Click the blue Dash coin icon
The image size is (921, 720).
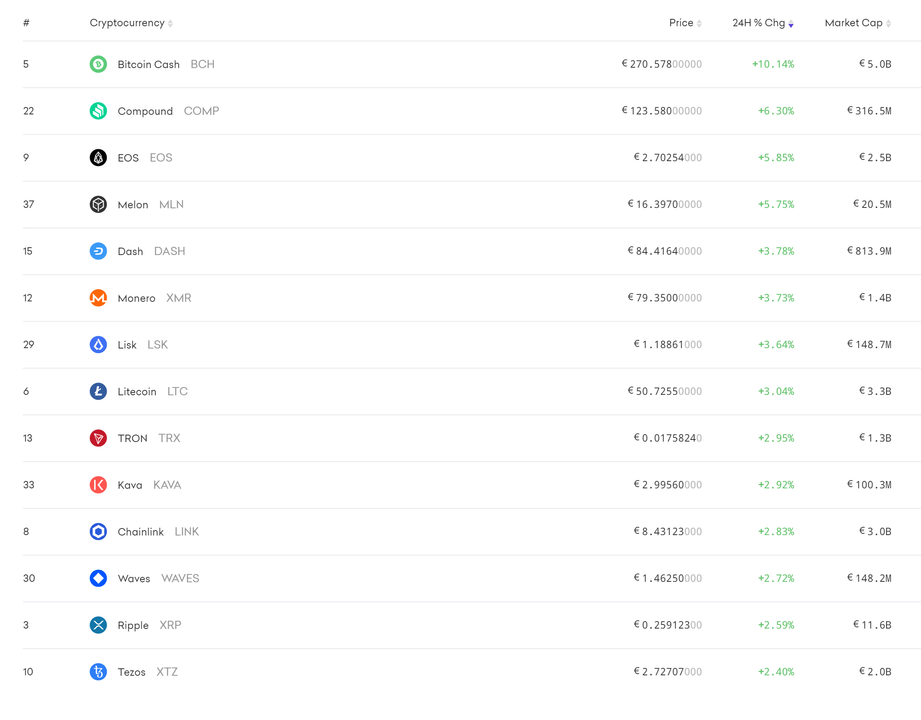tap(98, 251)
